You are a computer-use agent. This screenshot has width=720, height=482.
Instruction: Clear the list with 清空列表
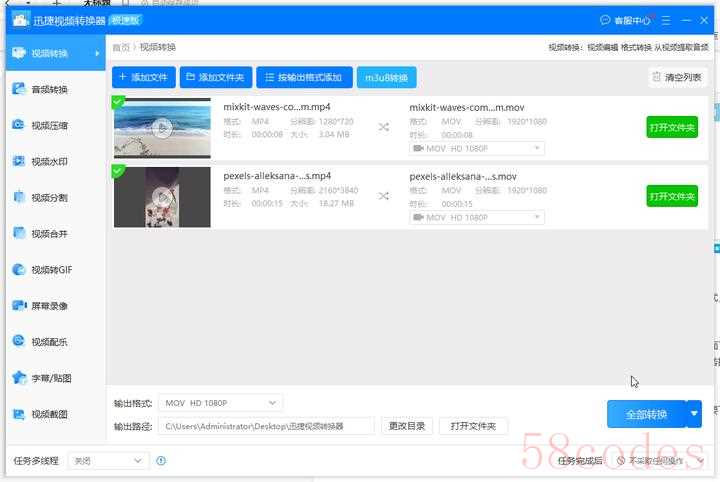[677, 77]
